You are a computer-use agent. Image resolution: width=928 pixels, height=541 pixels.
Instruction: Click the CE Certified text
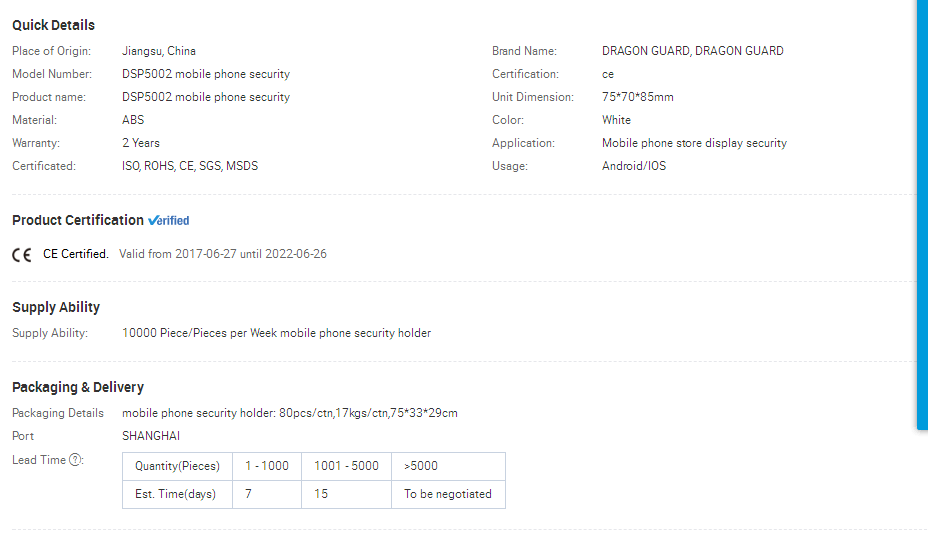tap(76, 254)
